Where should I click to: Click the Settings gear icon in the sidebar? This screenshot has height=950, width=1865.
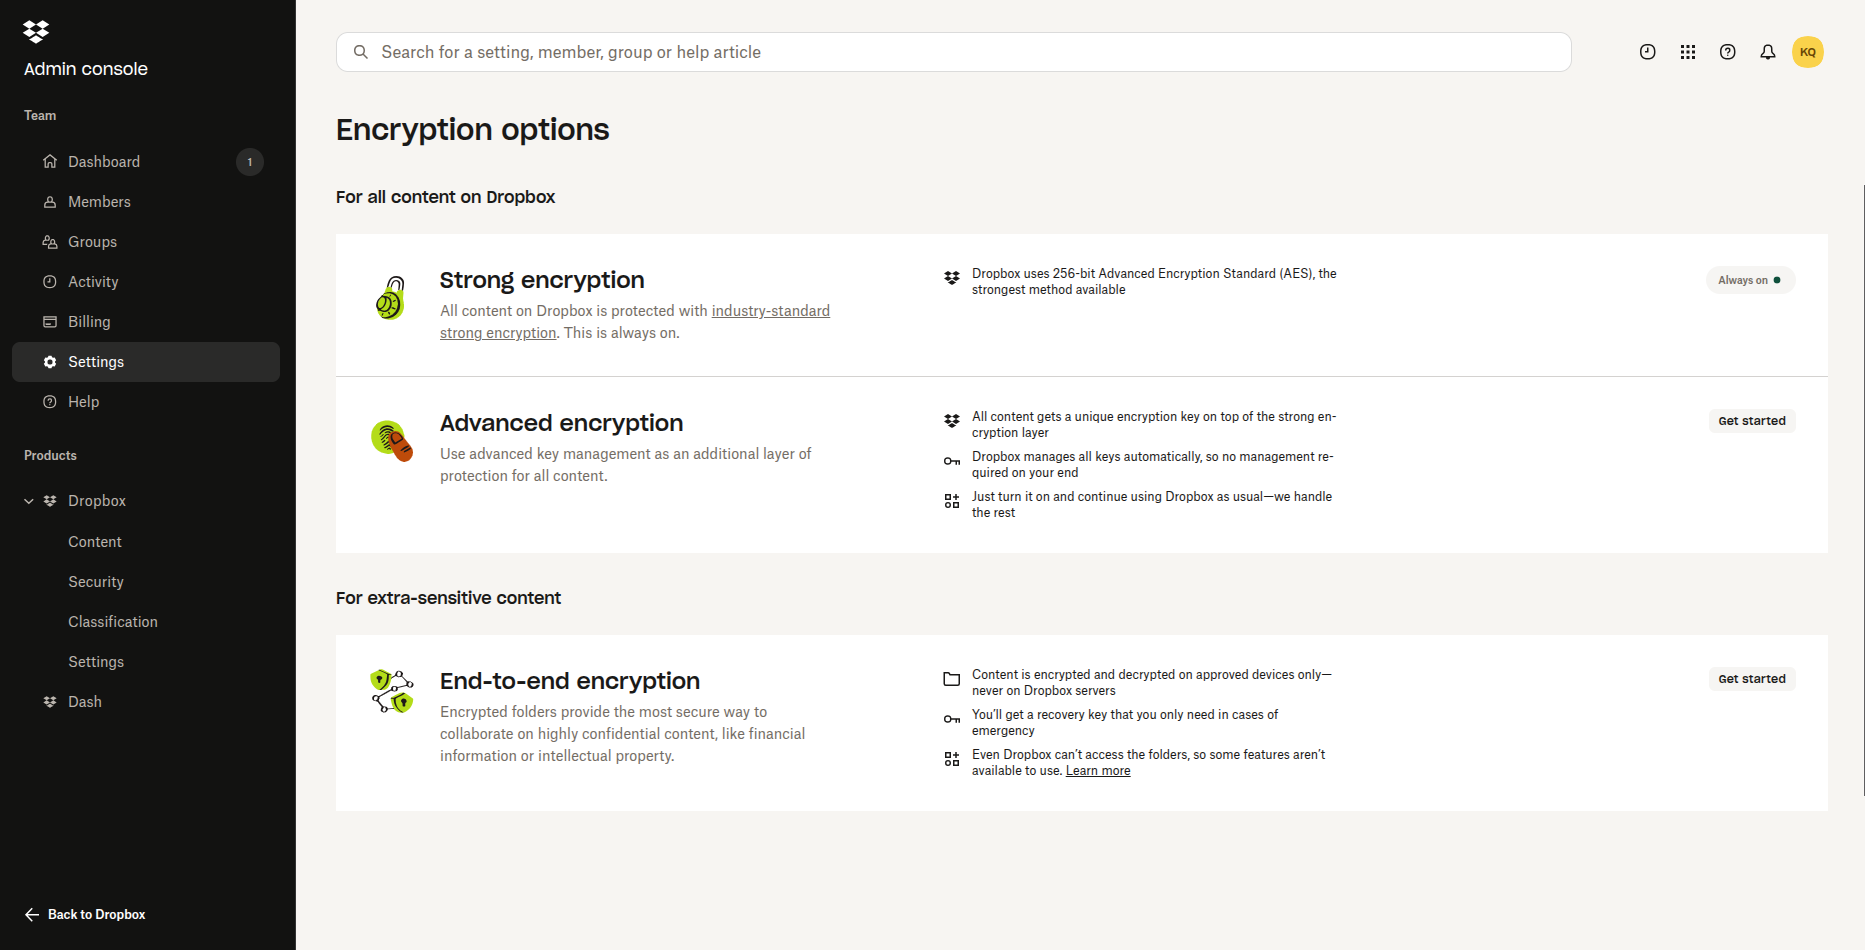tap(49, 361)
